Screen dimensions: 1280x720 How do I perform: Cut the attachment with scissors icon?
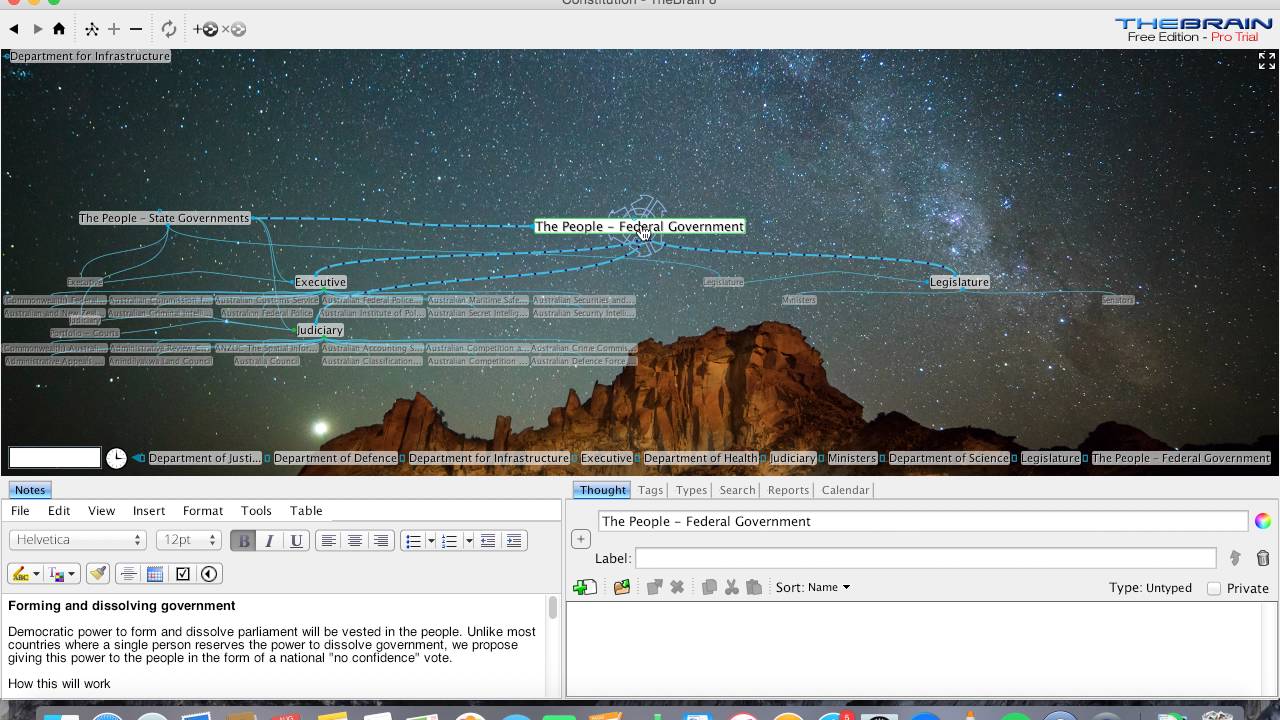click(x=732, y=587)
